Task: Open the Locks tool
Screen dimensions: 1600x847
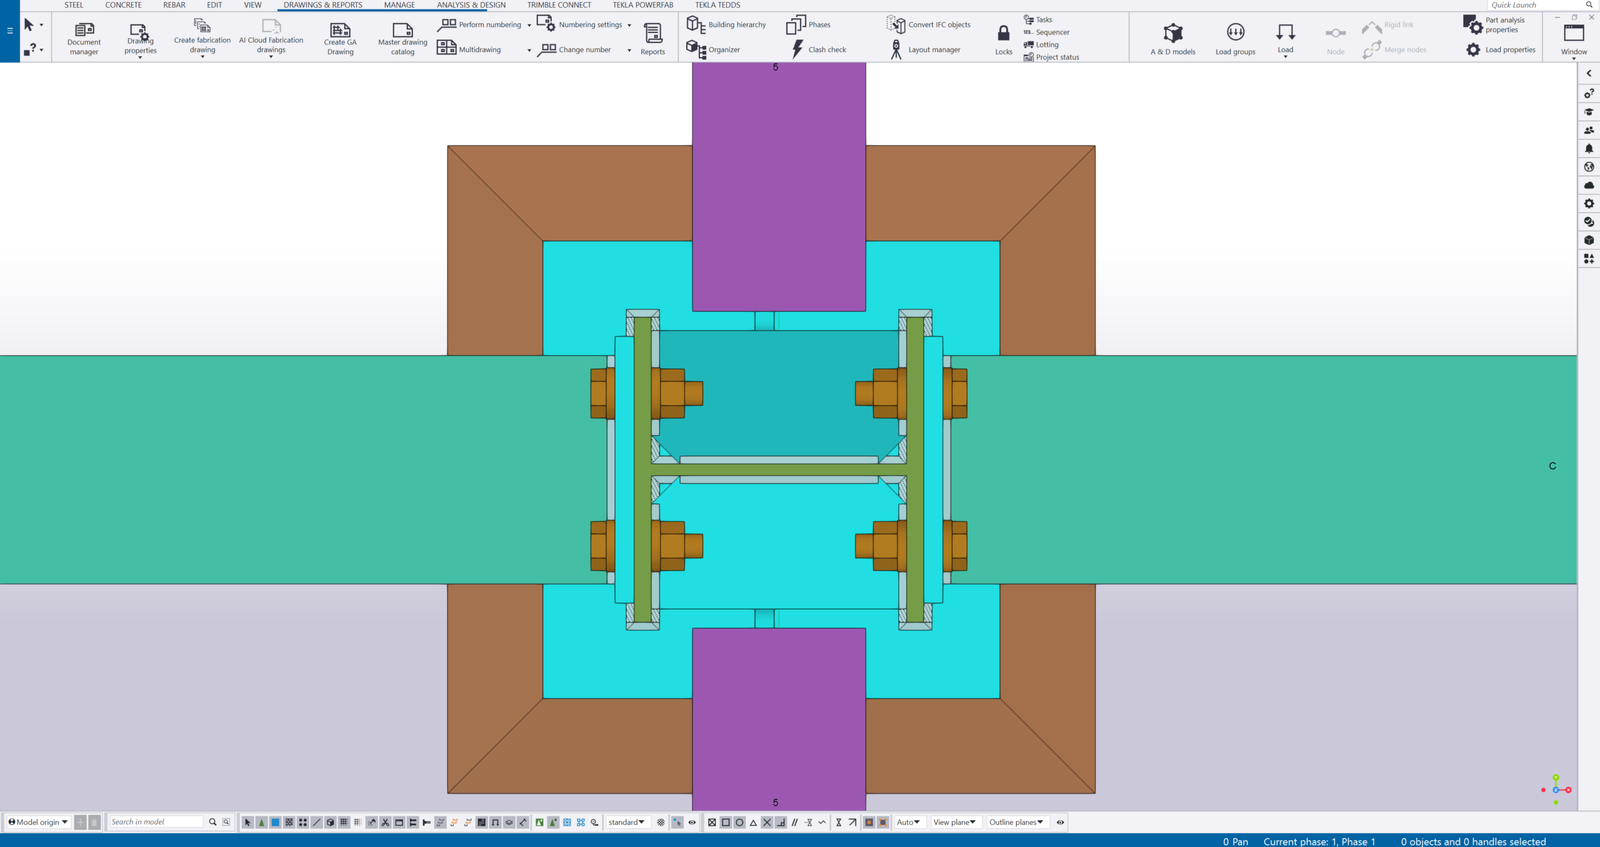Action: [1003, 39]
